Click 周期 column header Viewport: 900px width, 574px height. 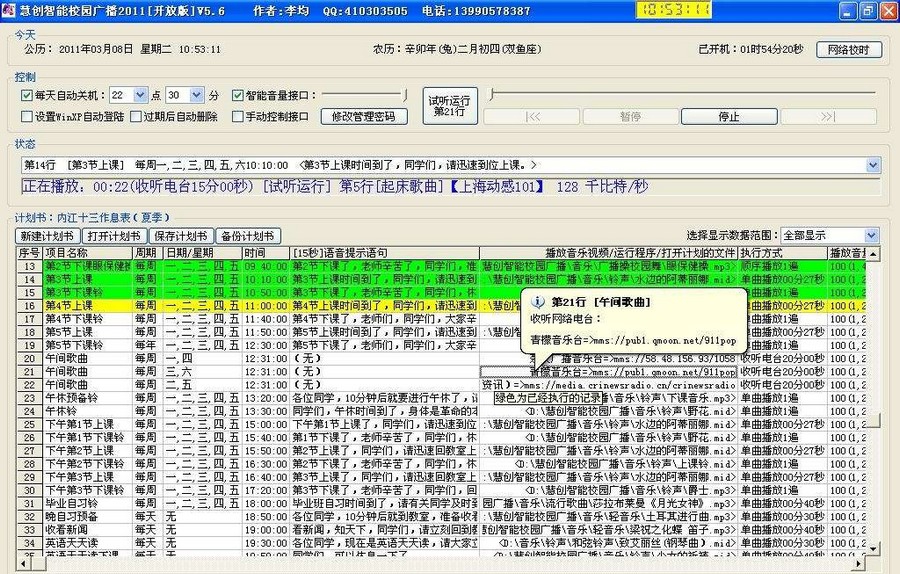click(x=148, y=253)
